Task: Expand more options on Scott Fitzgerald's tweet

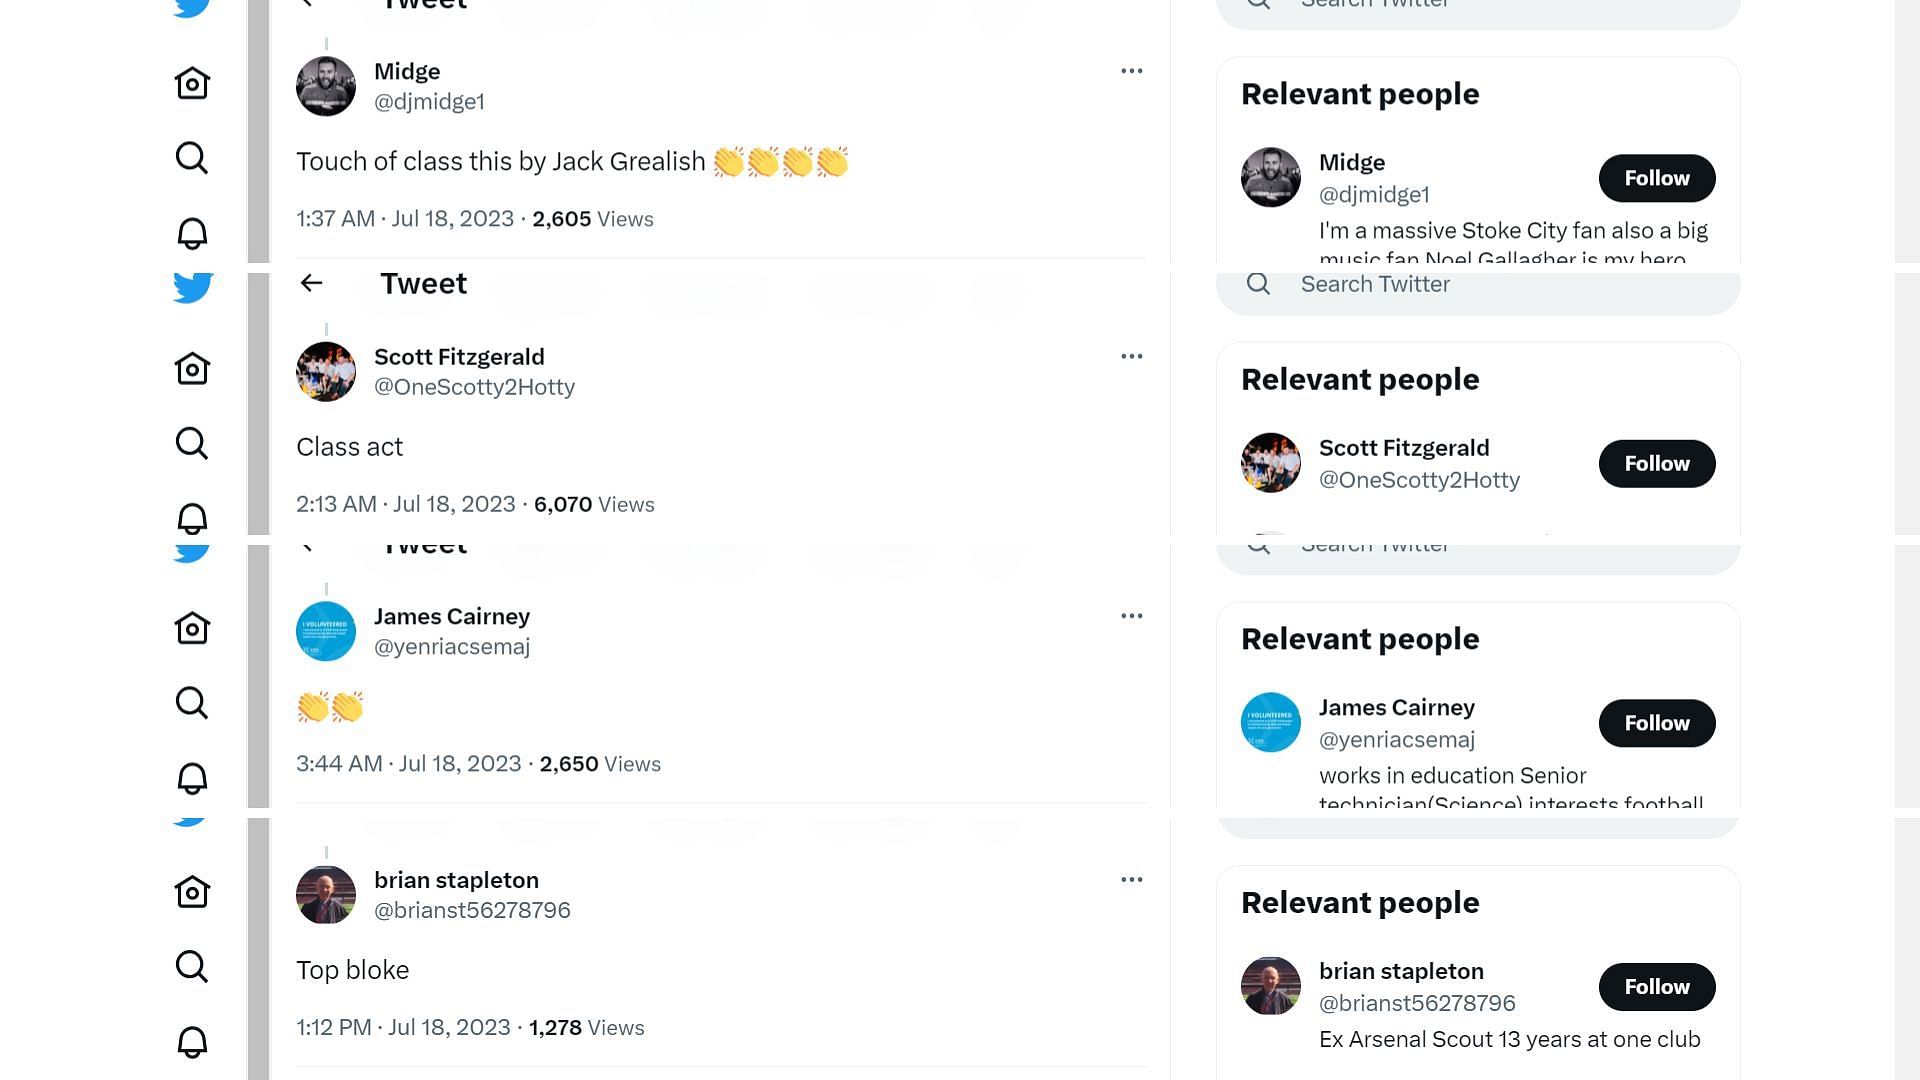Action: point(1131,356)
